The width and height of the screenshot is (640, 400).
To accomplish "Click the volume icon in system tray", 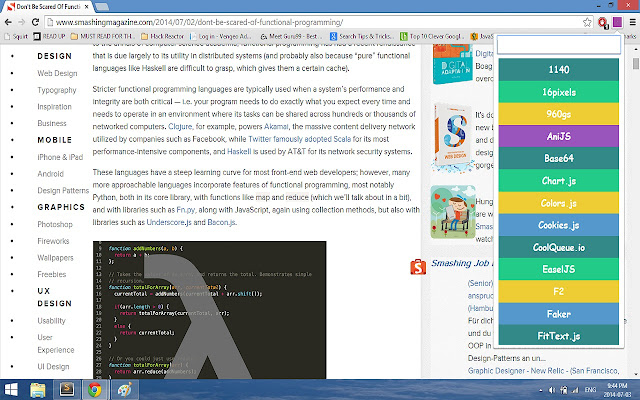I will [x=552, y=390].
